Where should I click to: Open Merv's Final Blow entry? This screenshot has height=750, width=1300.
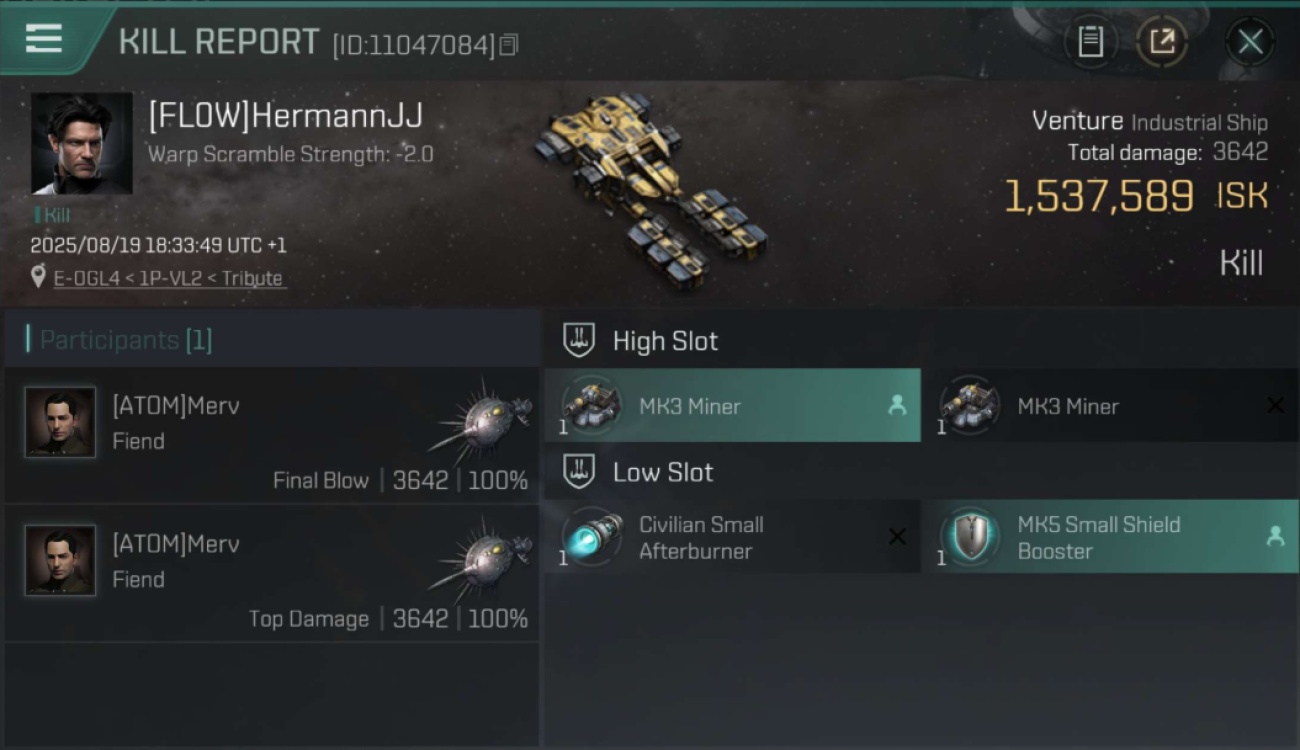pyautogui.click(x=272, y=435)
